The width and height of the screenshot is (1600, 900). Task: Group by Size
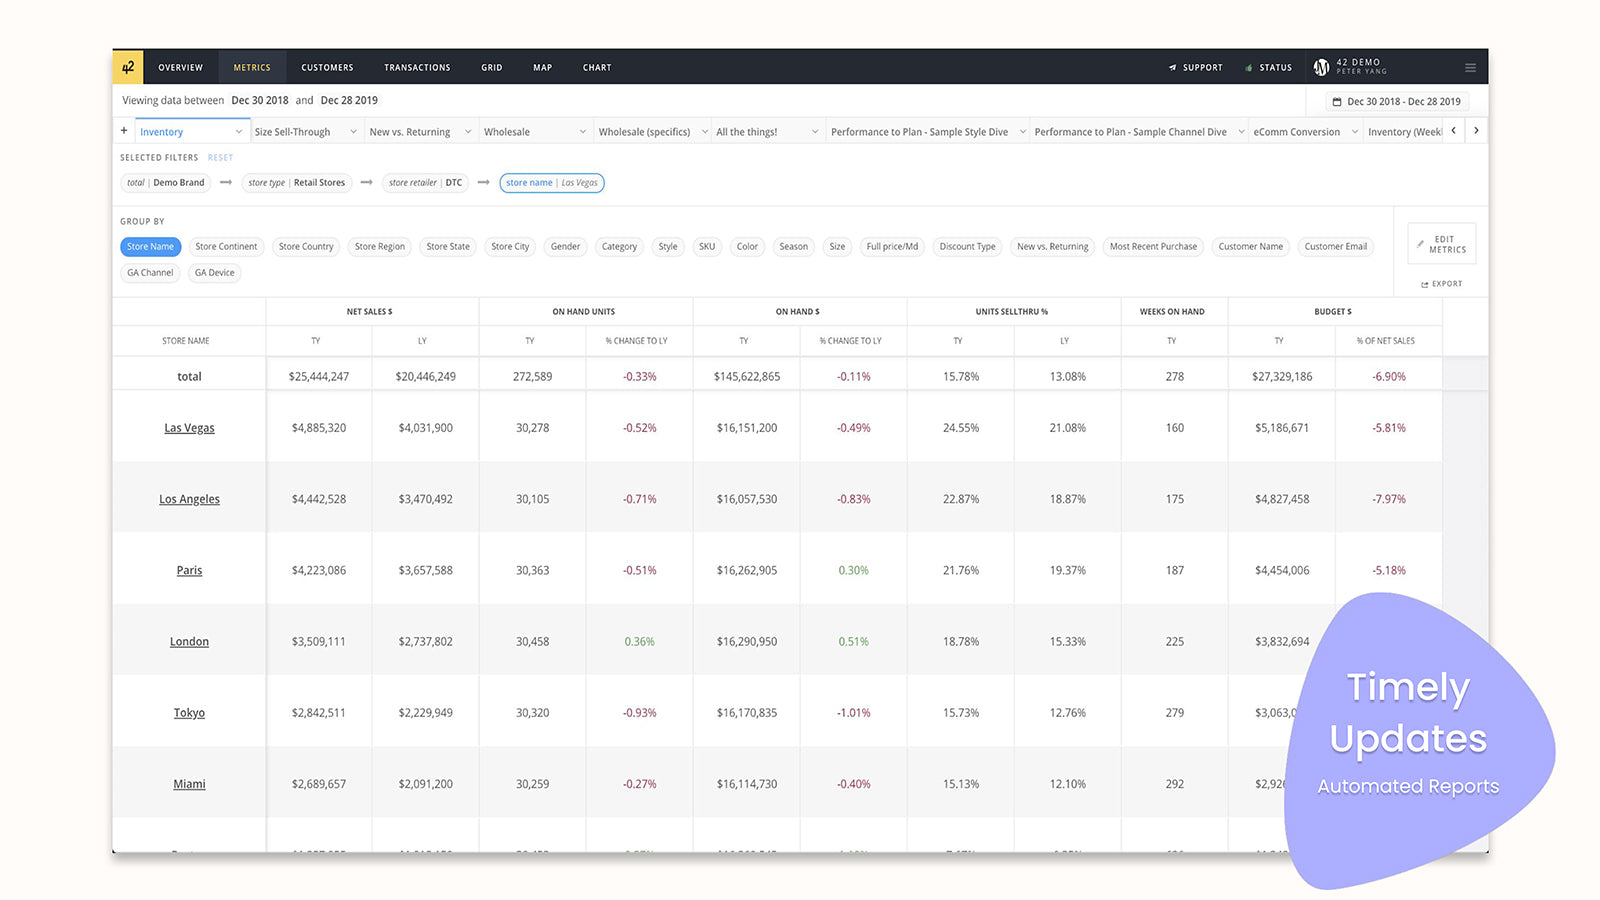pyautogui.click(x=837, y=247)
